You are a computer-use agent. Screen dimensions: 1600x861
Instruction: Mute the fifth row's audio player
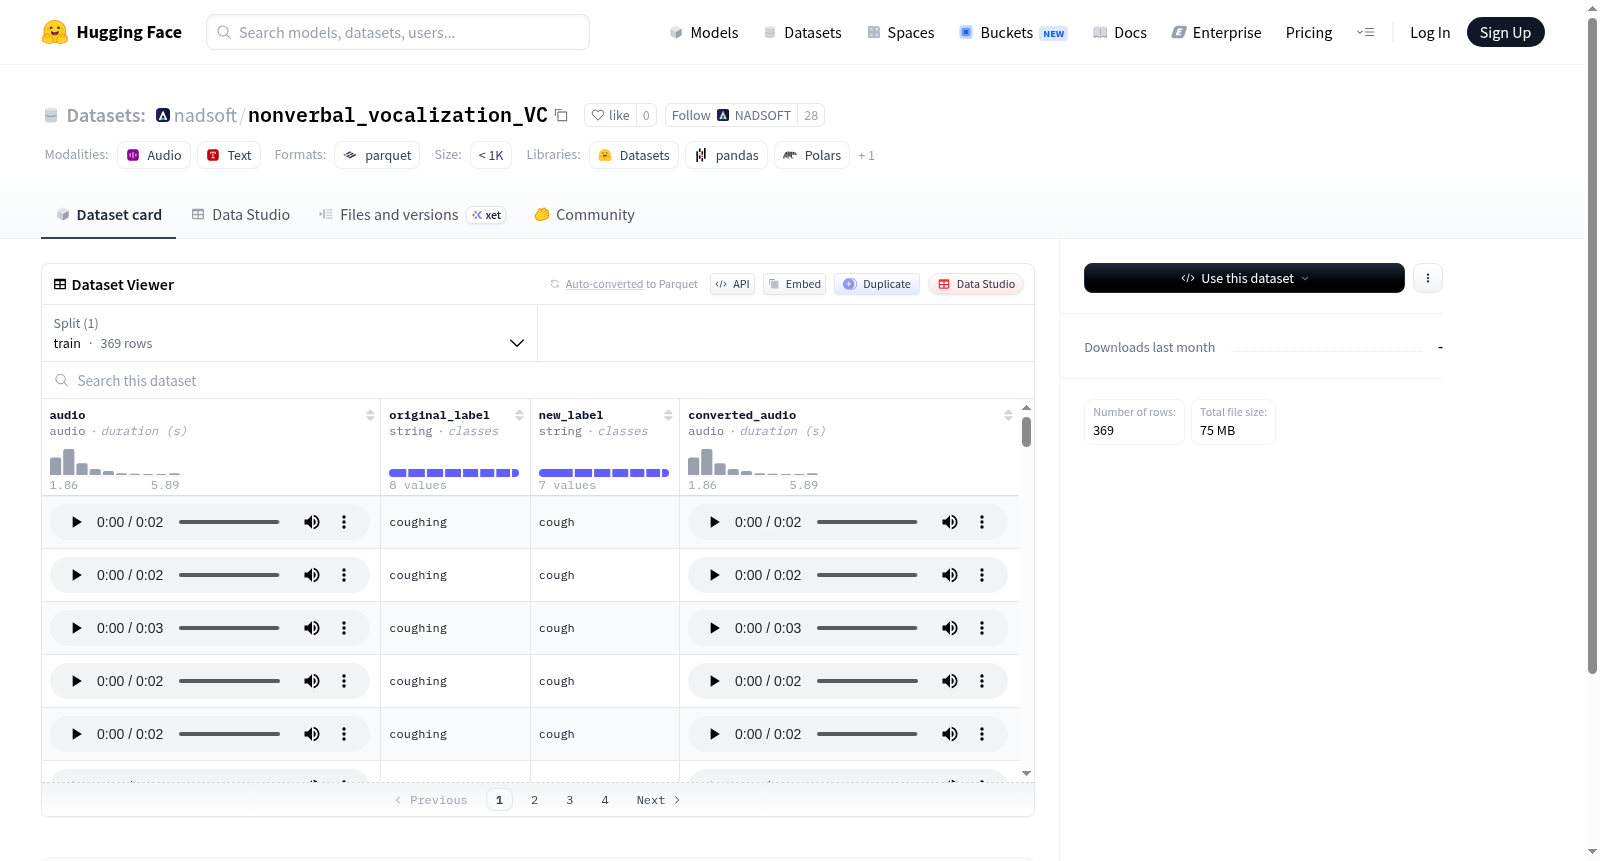(312, 734)
